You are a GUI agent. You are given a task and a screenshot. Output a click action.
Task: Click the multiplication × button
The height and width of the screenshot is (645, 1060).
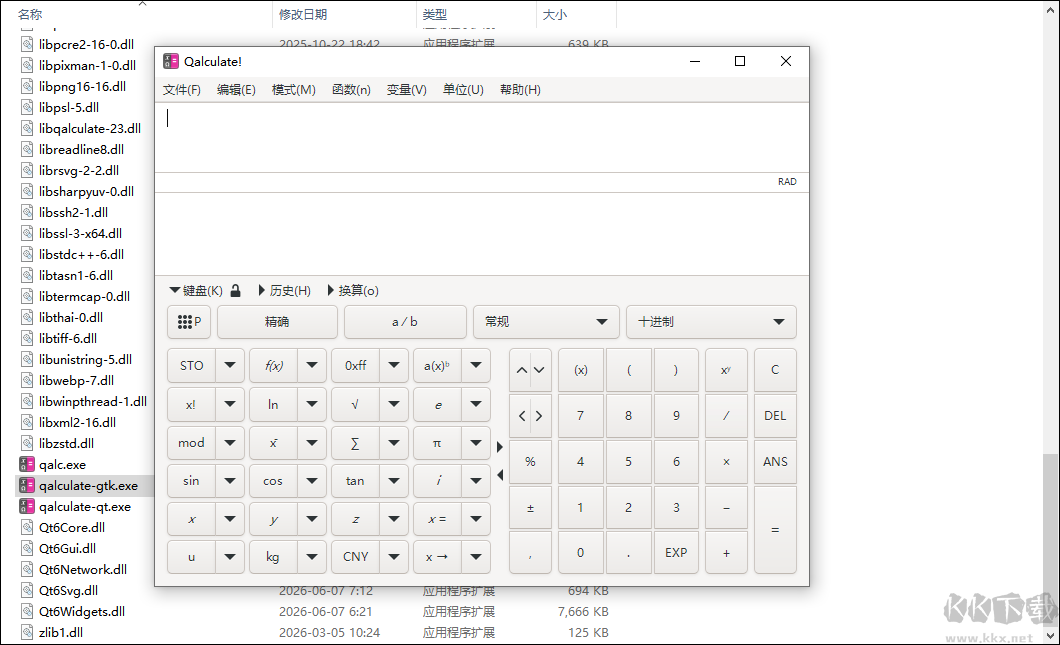click(x=726, y=462)
